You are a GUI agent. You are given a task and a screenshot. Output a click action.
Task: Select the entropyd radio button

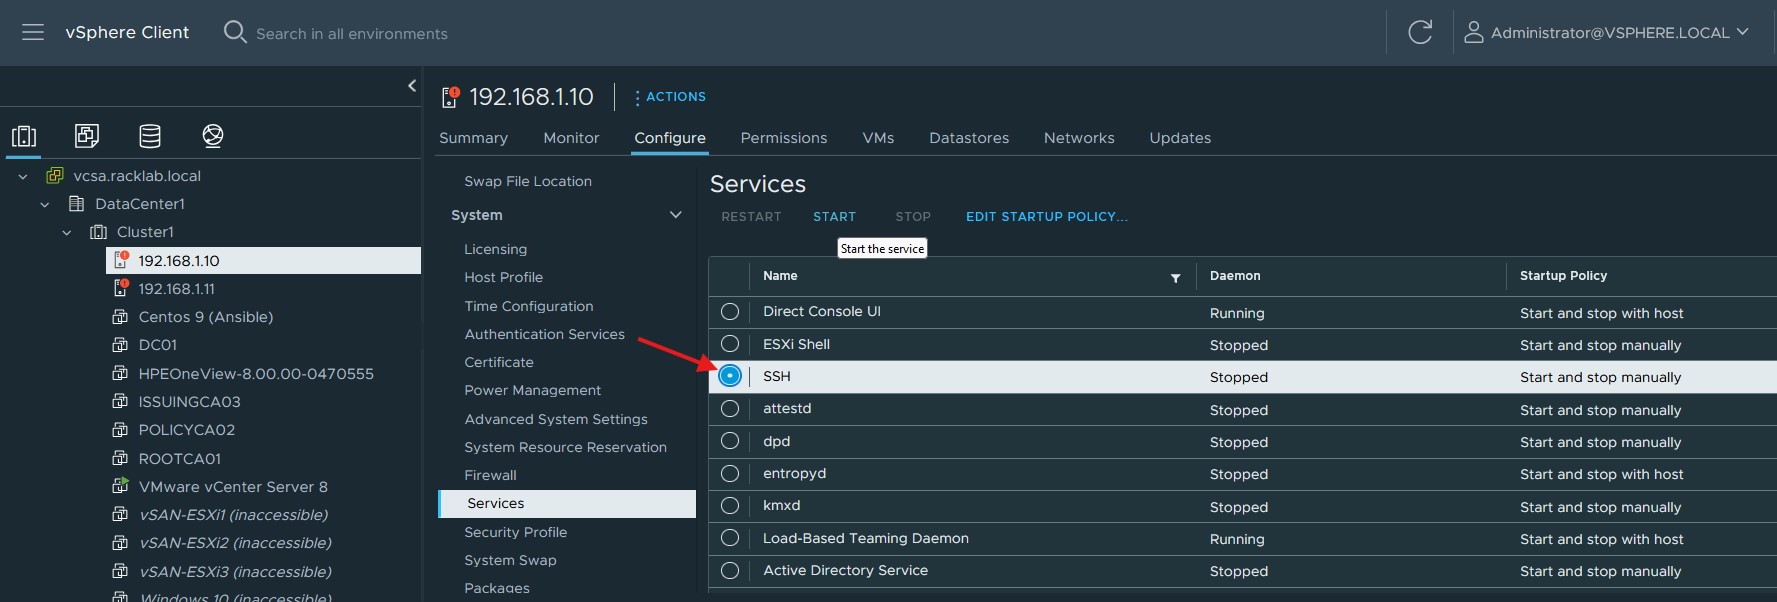(730, 473)
